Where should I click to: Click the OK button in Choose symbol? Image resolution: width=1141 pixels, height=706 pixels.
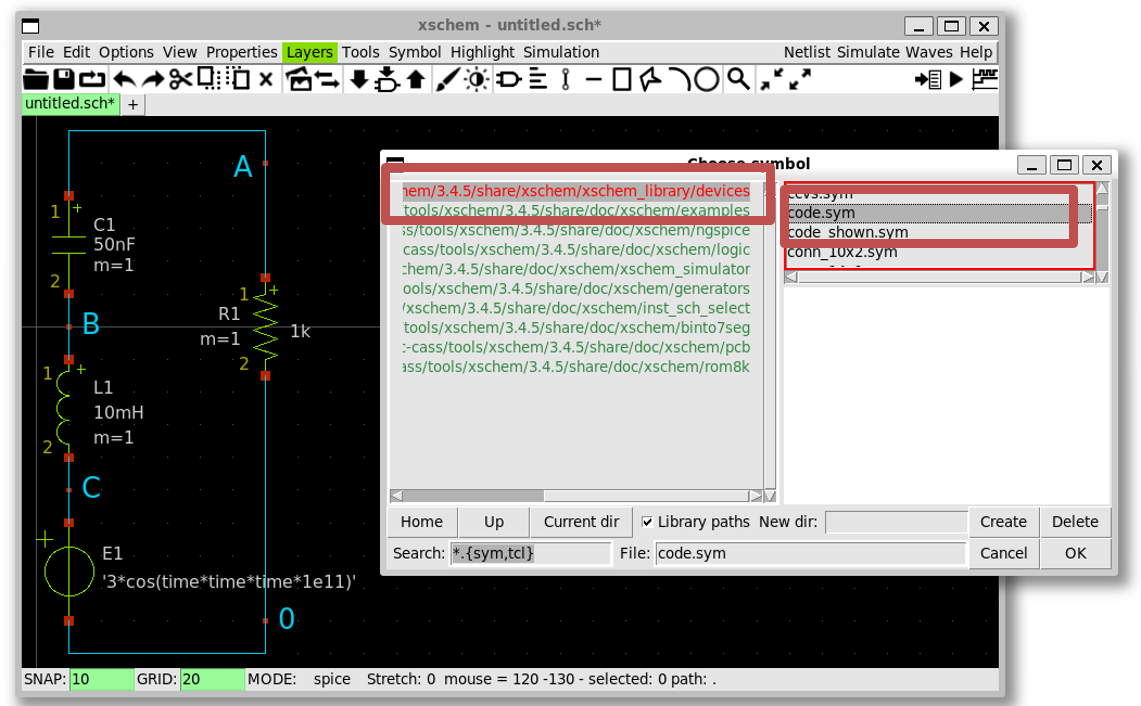1075,553
